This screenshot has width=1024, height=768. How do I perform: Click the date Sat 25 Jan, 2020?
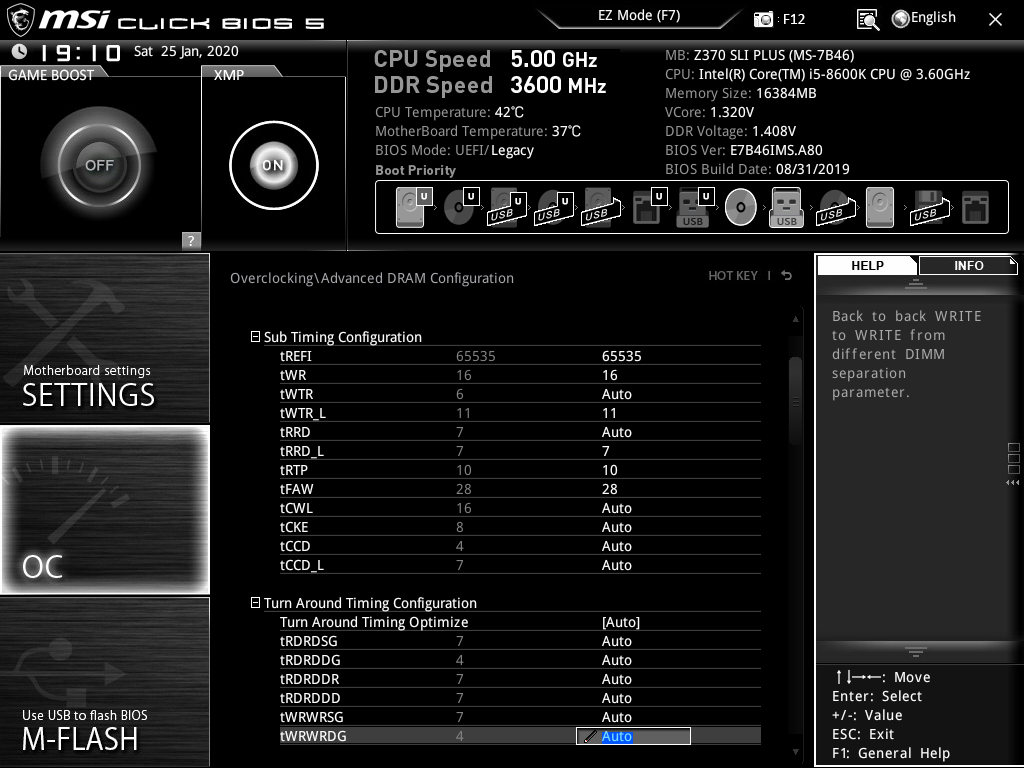click(186, 51)
